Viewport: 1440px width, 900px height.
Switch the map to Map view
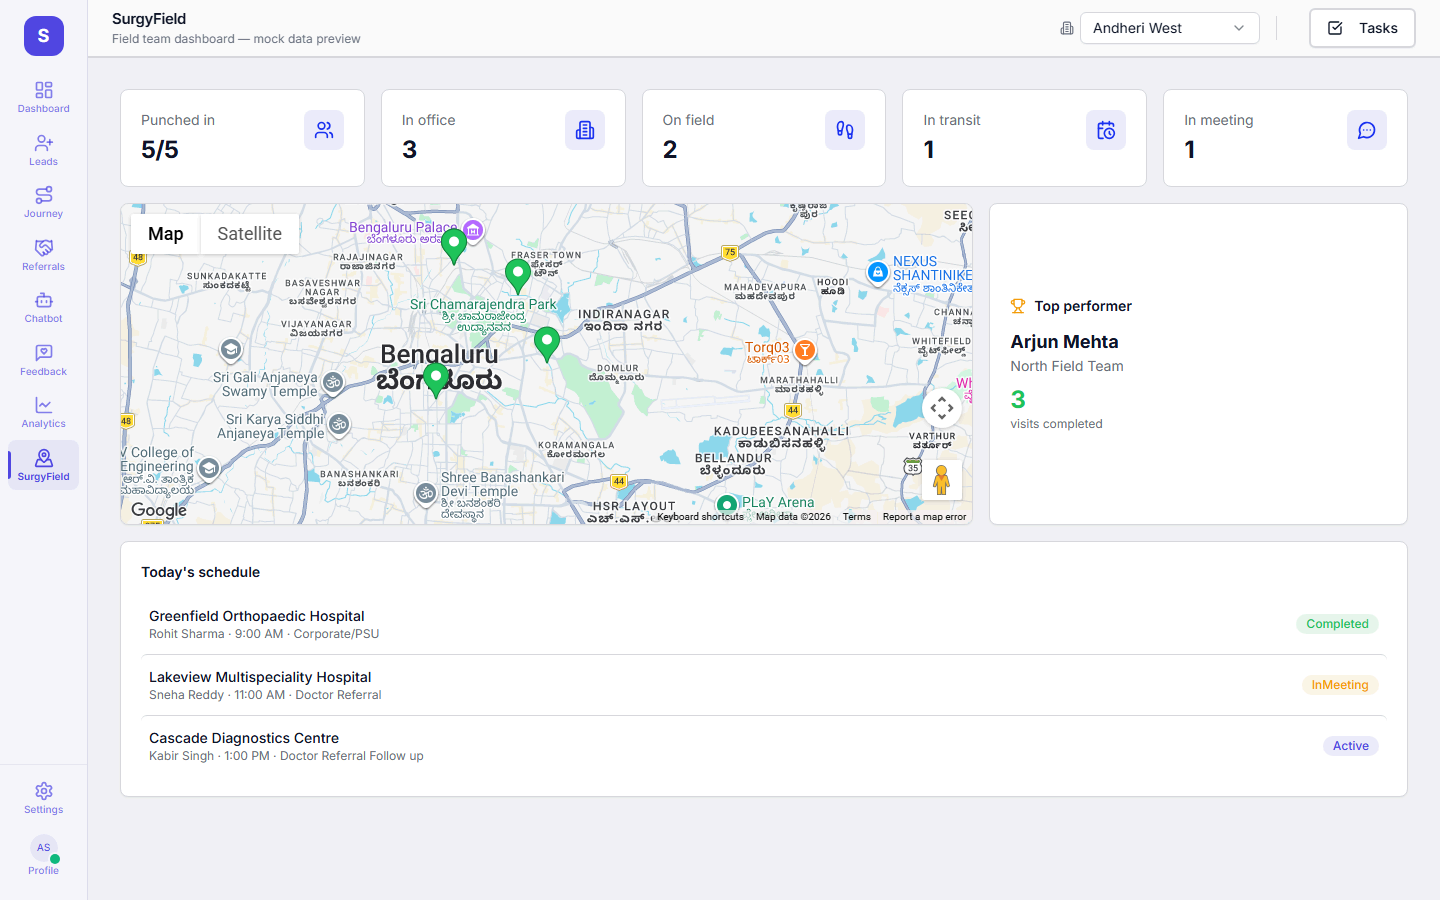coord(166,234)
